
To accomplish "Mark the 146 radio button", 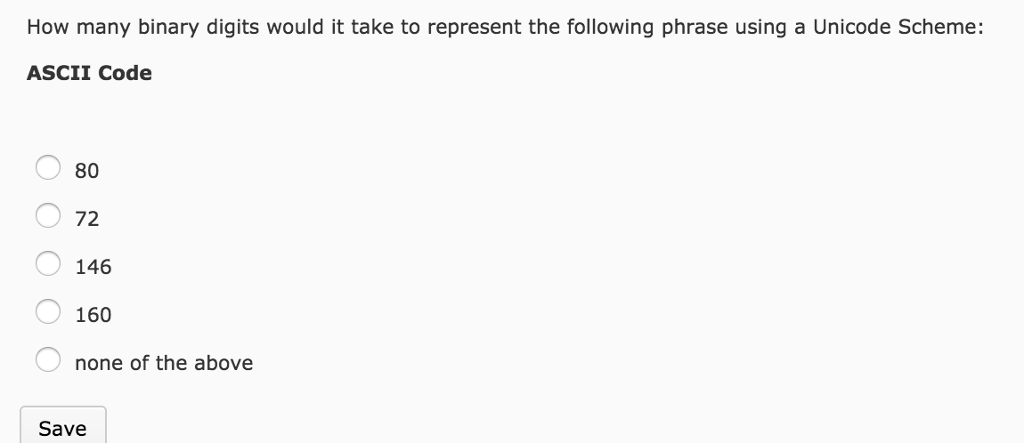I will (48, 264).
